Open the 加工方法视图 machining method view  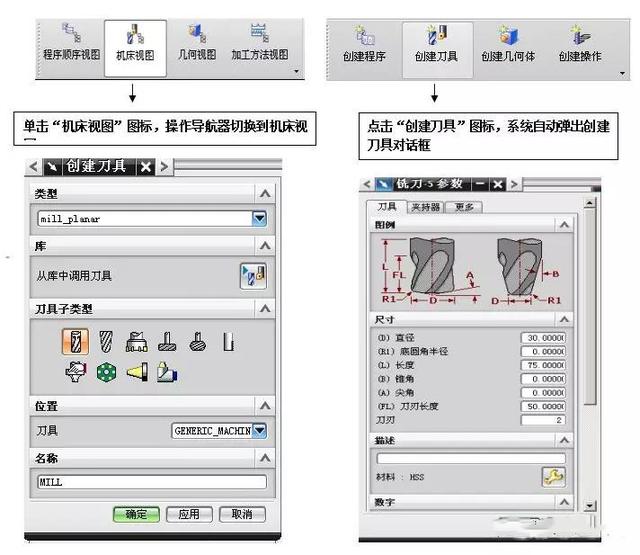click(x=260, y=44)
